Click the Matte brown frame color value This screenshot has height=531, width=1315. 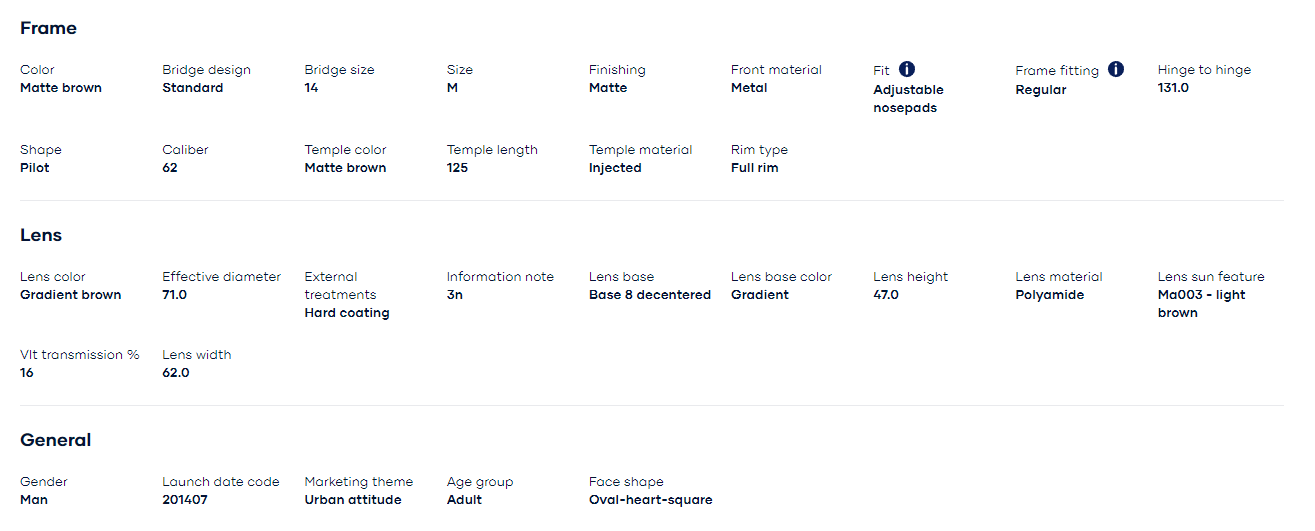61,88
